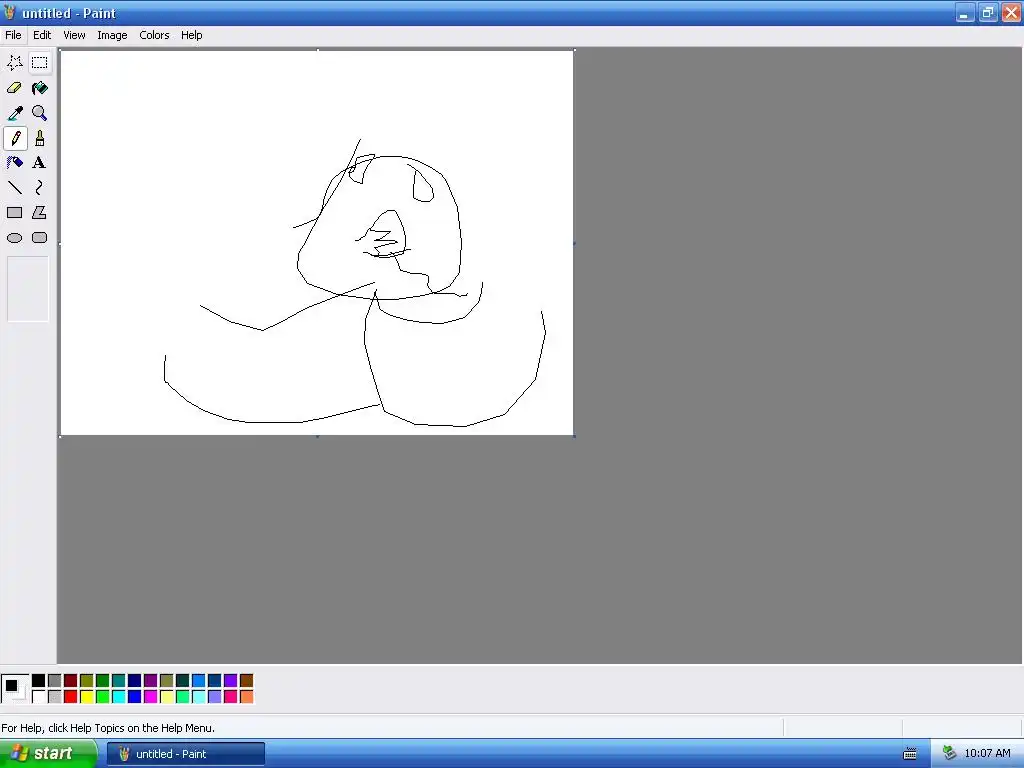
Task: Select the Polygon tool
Action: [x=40, y=213]
